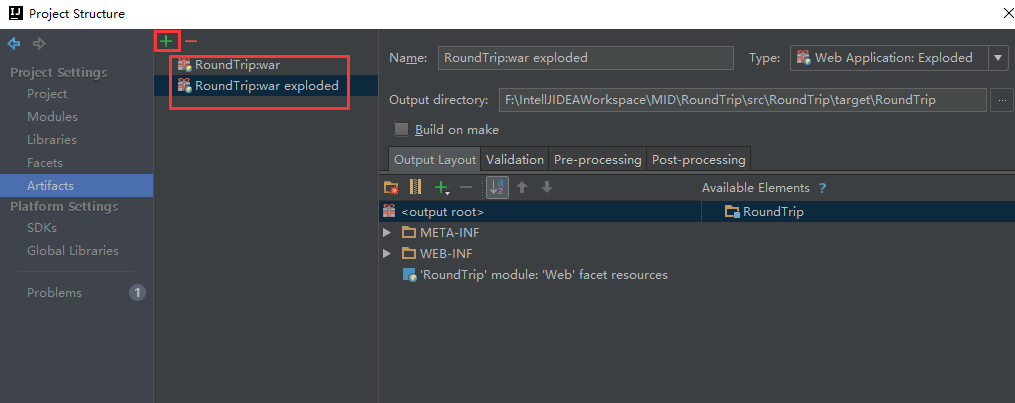
Task: Click the layout remove minus icon
Action: pyautogui.click(x=466, y=188)
